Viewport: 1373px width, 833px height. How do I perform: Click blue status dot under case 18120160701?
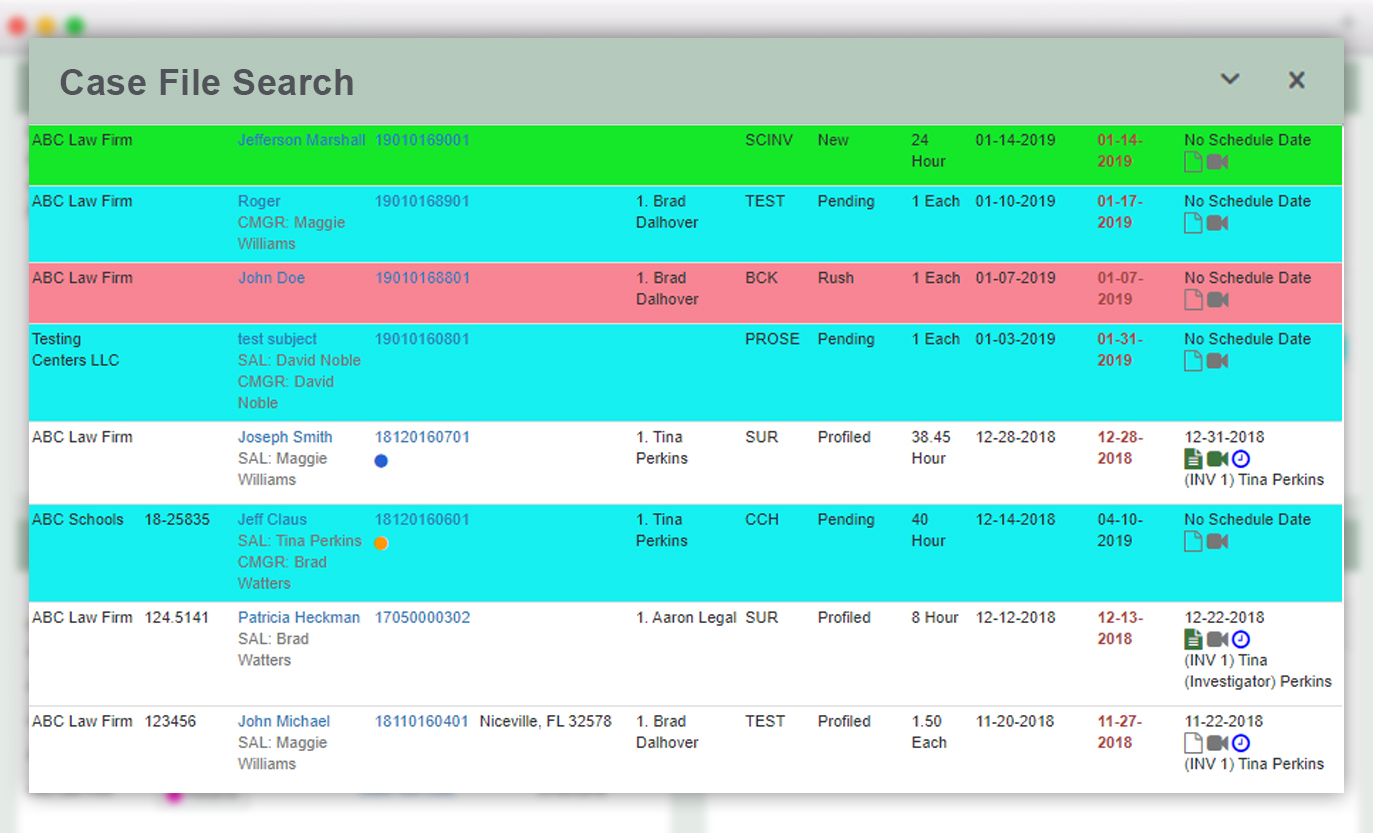[x=381, y=461]
